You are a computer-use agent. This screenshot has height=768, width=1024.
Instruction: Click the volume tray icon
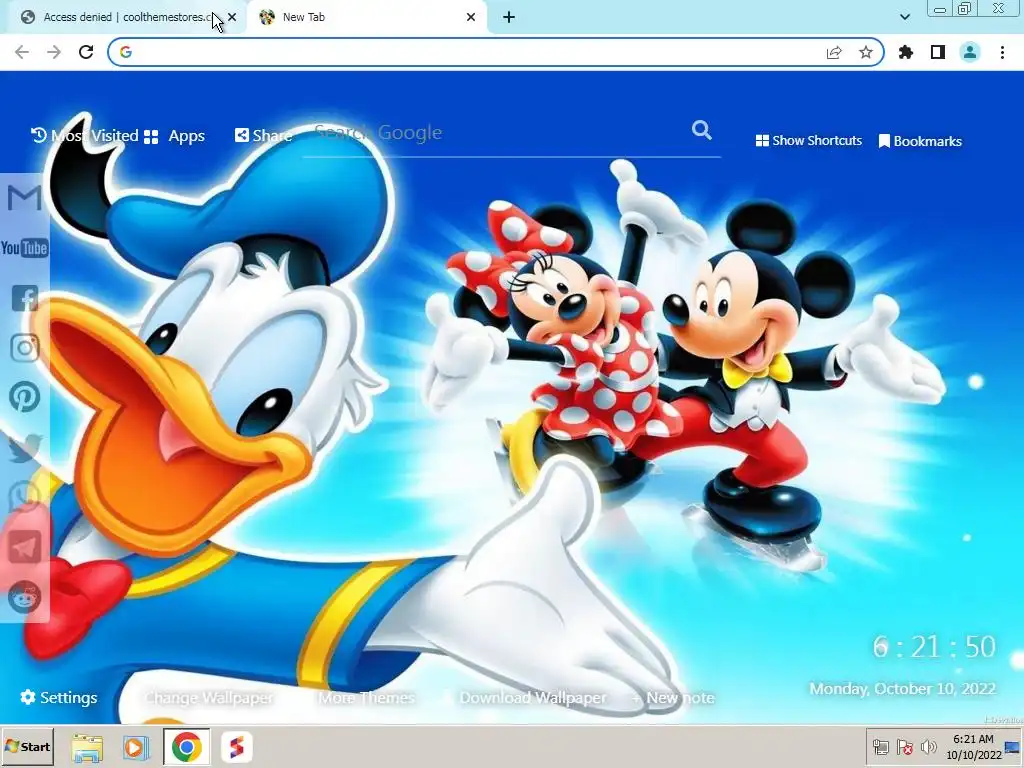point(928,747)
